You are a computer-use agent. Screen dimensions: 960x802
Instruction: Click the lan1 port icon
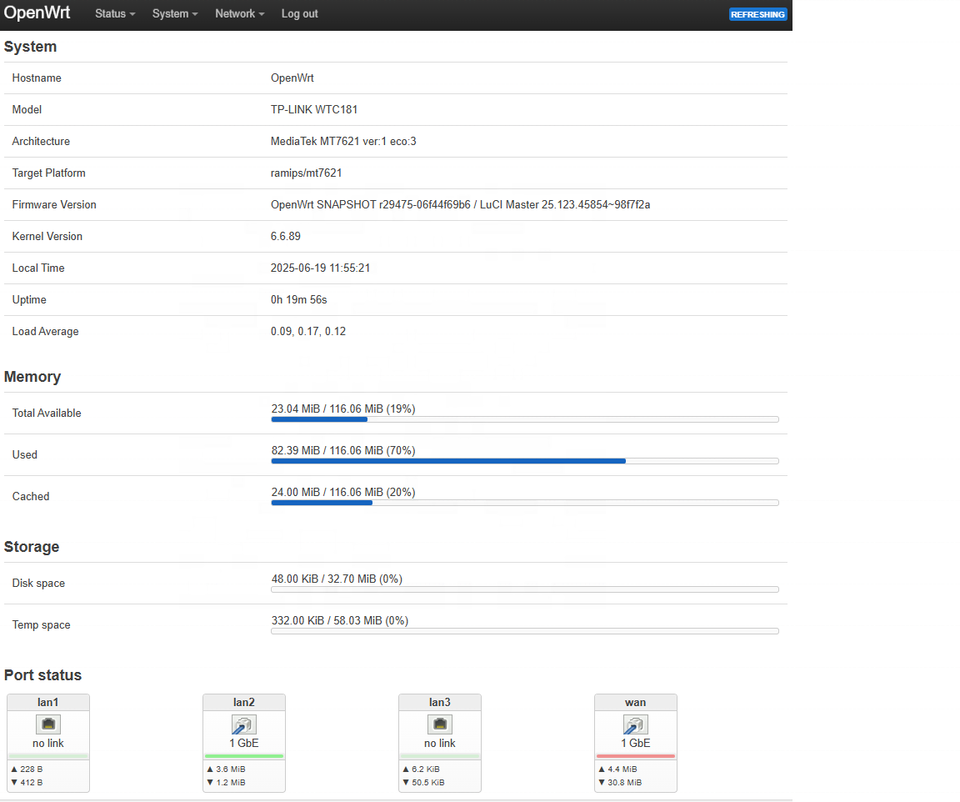[x=48, y=725]
